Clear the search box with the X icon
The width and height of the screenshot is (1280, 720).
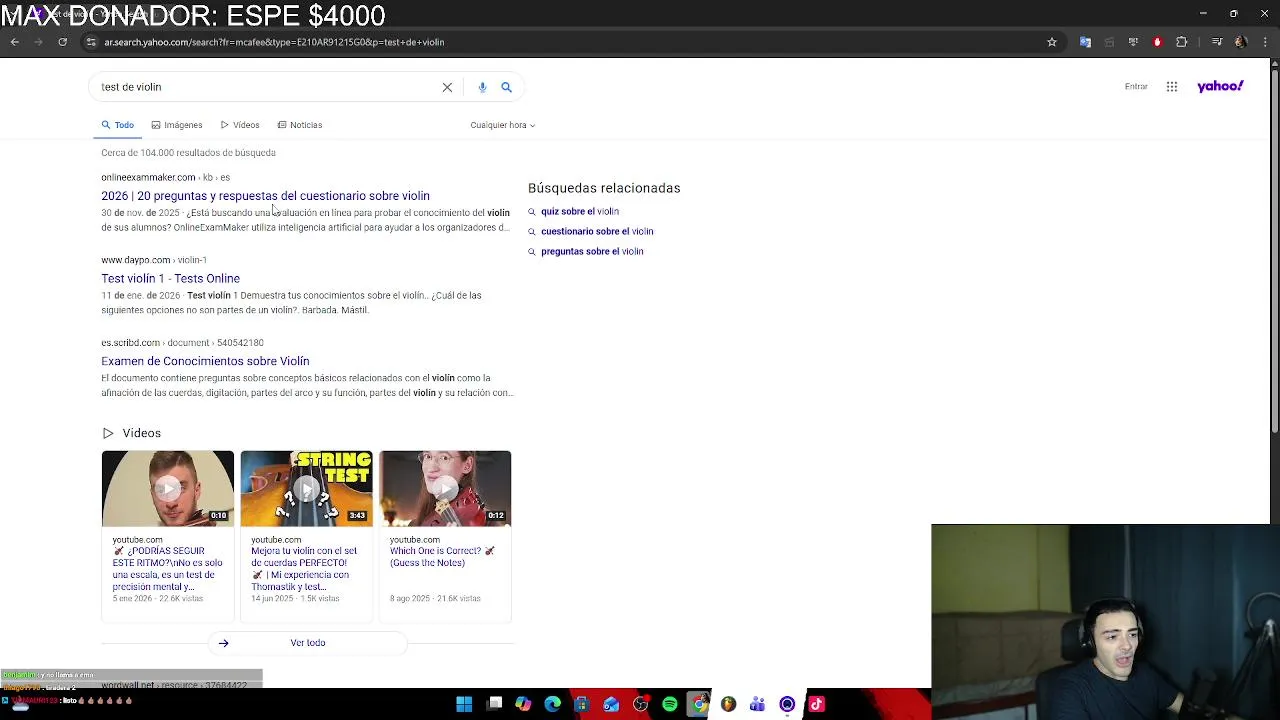pos(447,87)
